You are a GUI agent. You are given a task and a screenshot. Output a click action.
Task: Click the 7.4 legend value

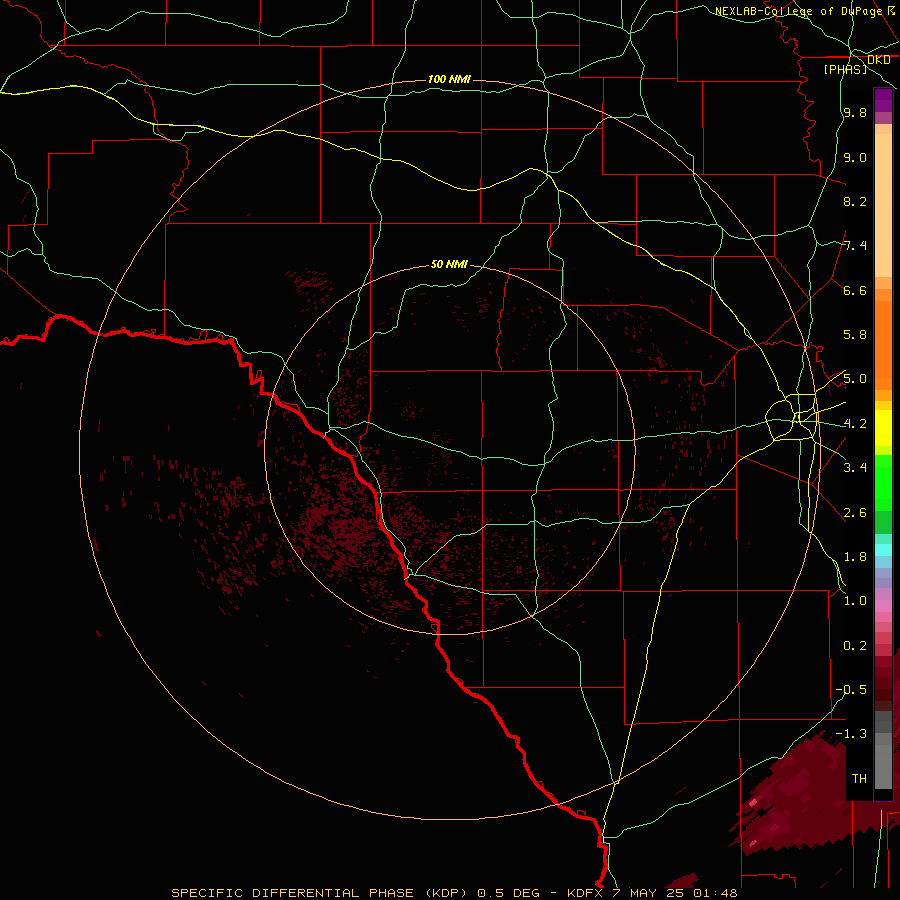pos(855,246)
